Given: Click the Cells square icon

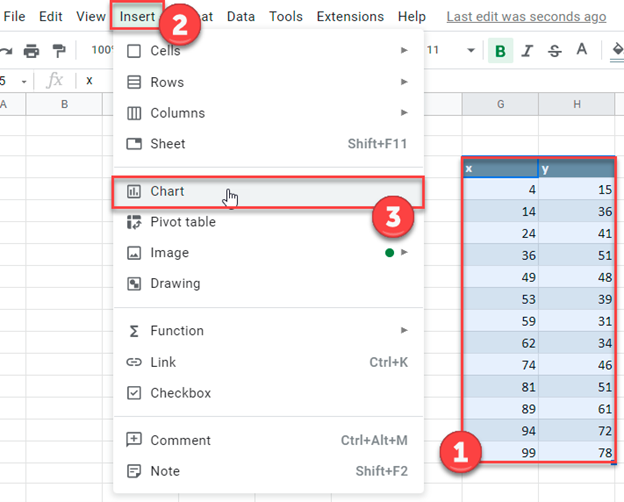Looking at the screenshot, I should pos(134,51).
